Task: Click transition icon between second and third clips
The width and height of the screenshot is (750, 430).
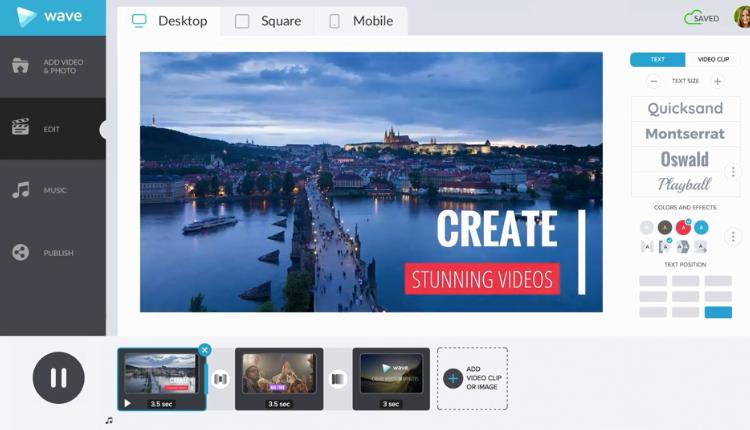Action: pos(338,379)
